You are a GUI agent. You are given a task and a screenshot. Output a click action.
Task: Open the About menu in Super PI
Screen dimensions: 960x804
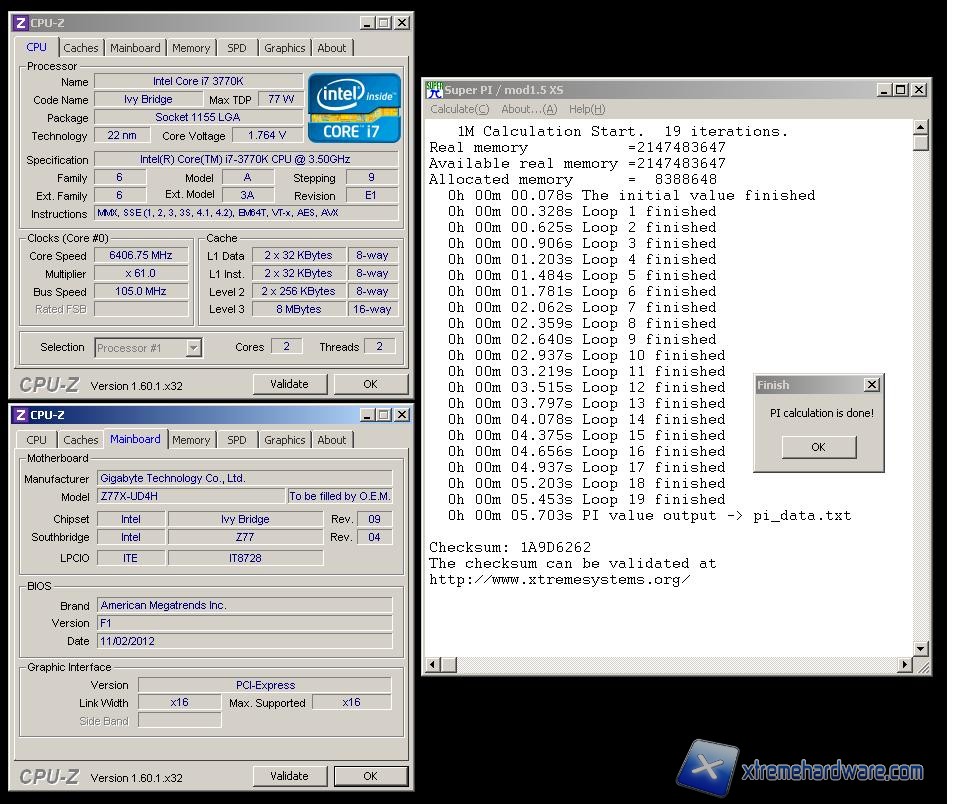(528, 109)
